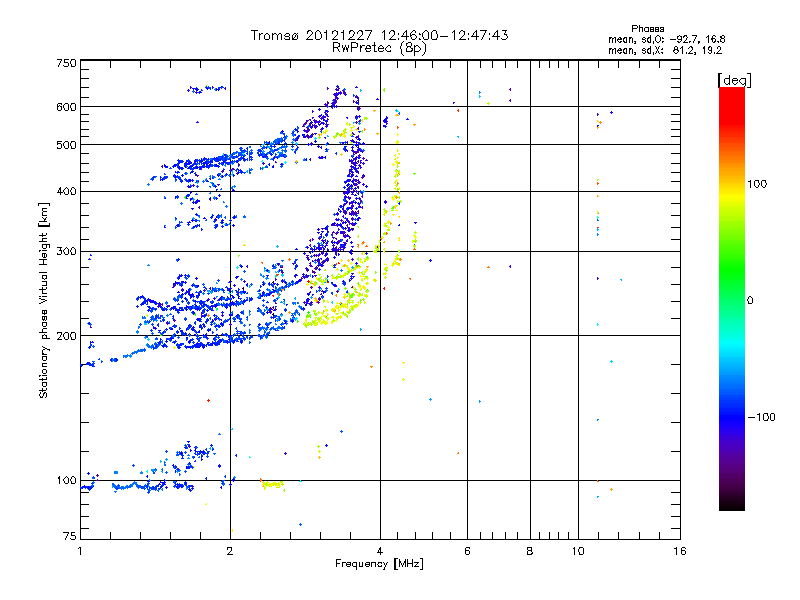Click the '600' height axis tick label
Image resolution: width=800 pixels, height=600 pixels.
click(x=66, y=107)
